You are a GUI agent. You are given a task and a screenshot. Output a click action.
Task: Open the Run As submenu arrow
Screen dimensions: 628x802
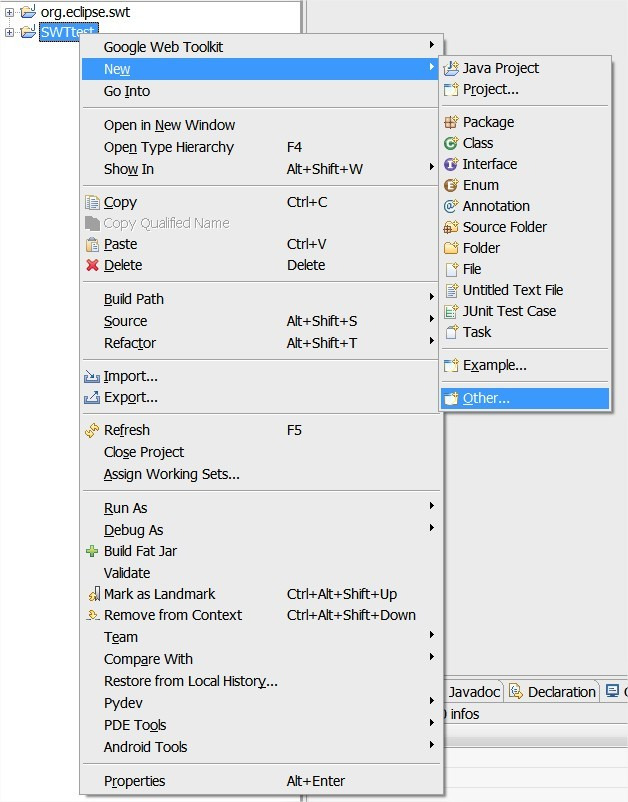pos(432,506)
